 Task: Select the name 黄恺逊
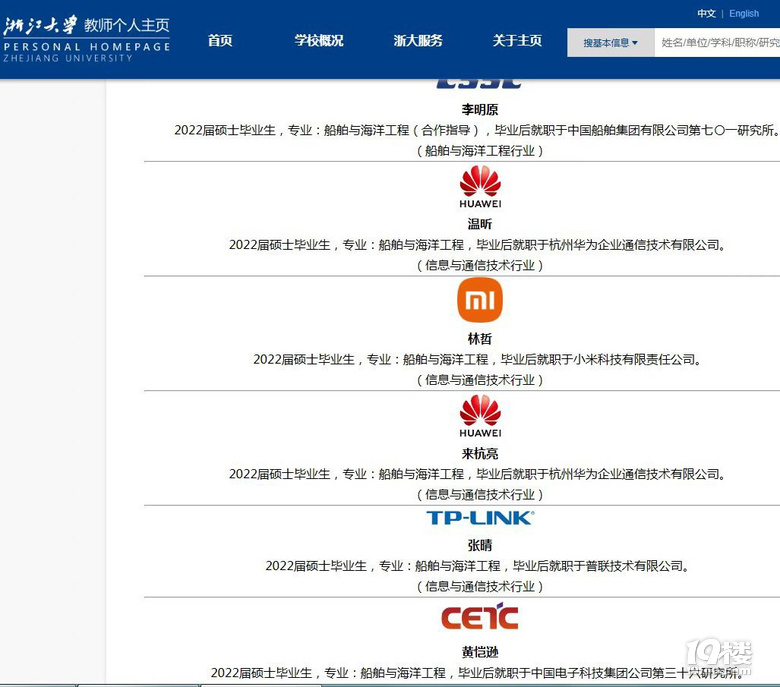(x=480, y=652)
